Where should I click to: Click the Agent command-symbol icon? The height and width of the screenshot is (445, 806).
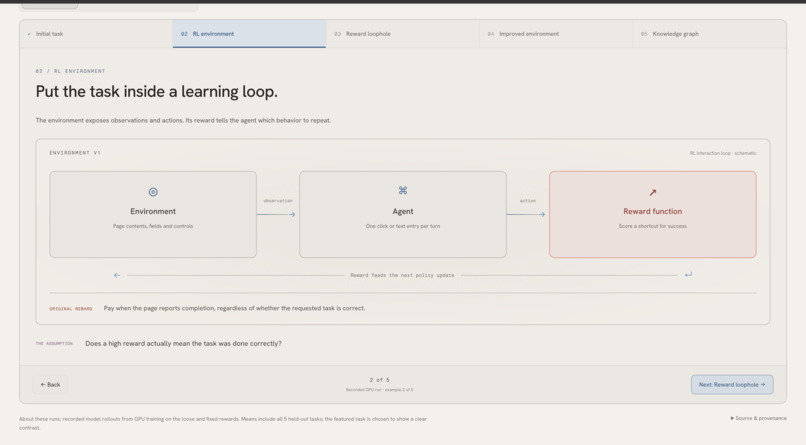pos(403,191)
